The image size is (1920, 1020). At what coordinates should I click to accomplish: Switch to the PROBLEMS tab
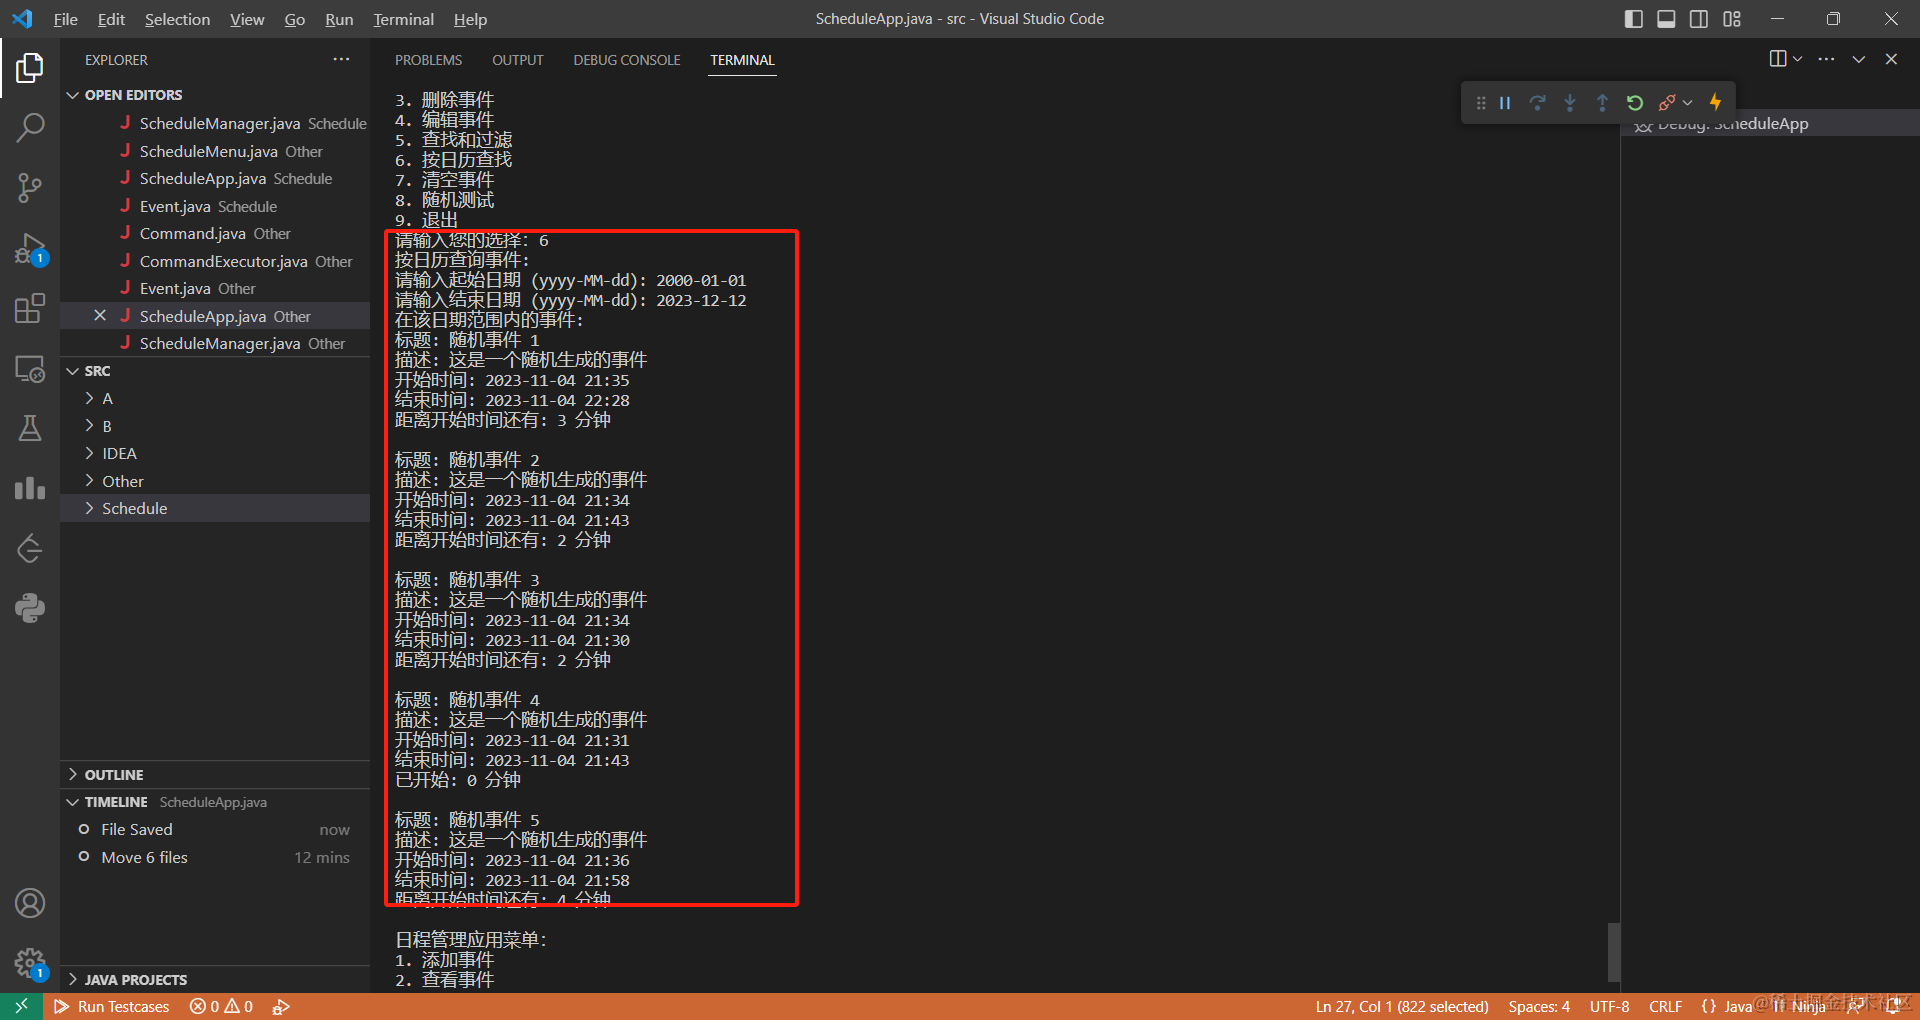[428, 60]
